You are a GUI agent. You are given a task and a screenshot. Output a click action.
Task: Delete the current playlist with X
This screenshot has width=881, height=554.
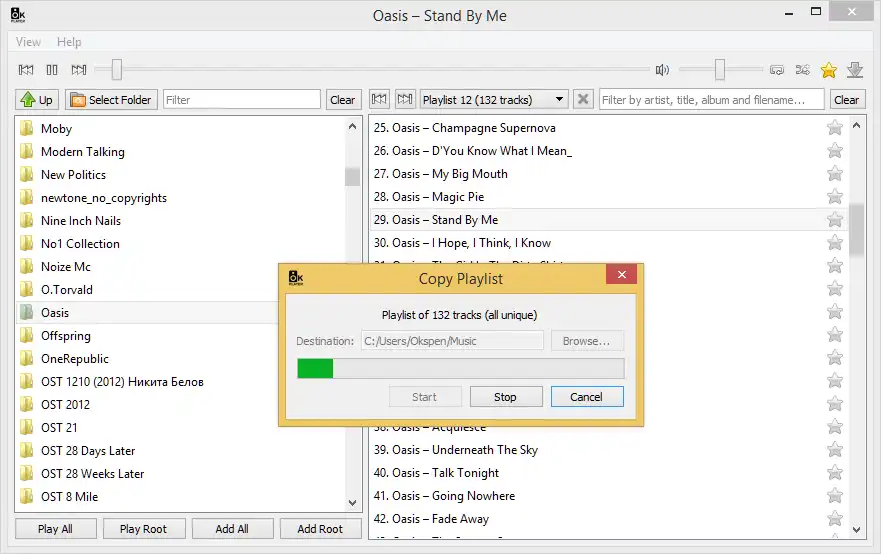(x=583, y=99)
